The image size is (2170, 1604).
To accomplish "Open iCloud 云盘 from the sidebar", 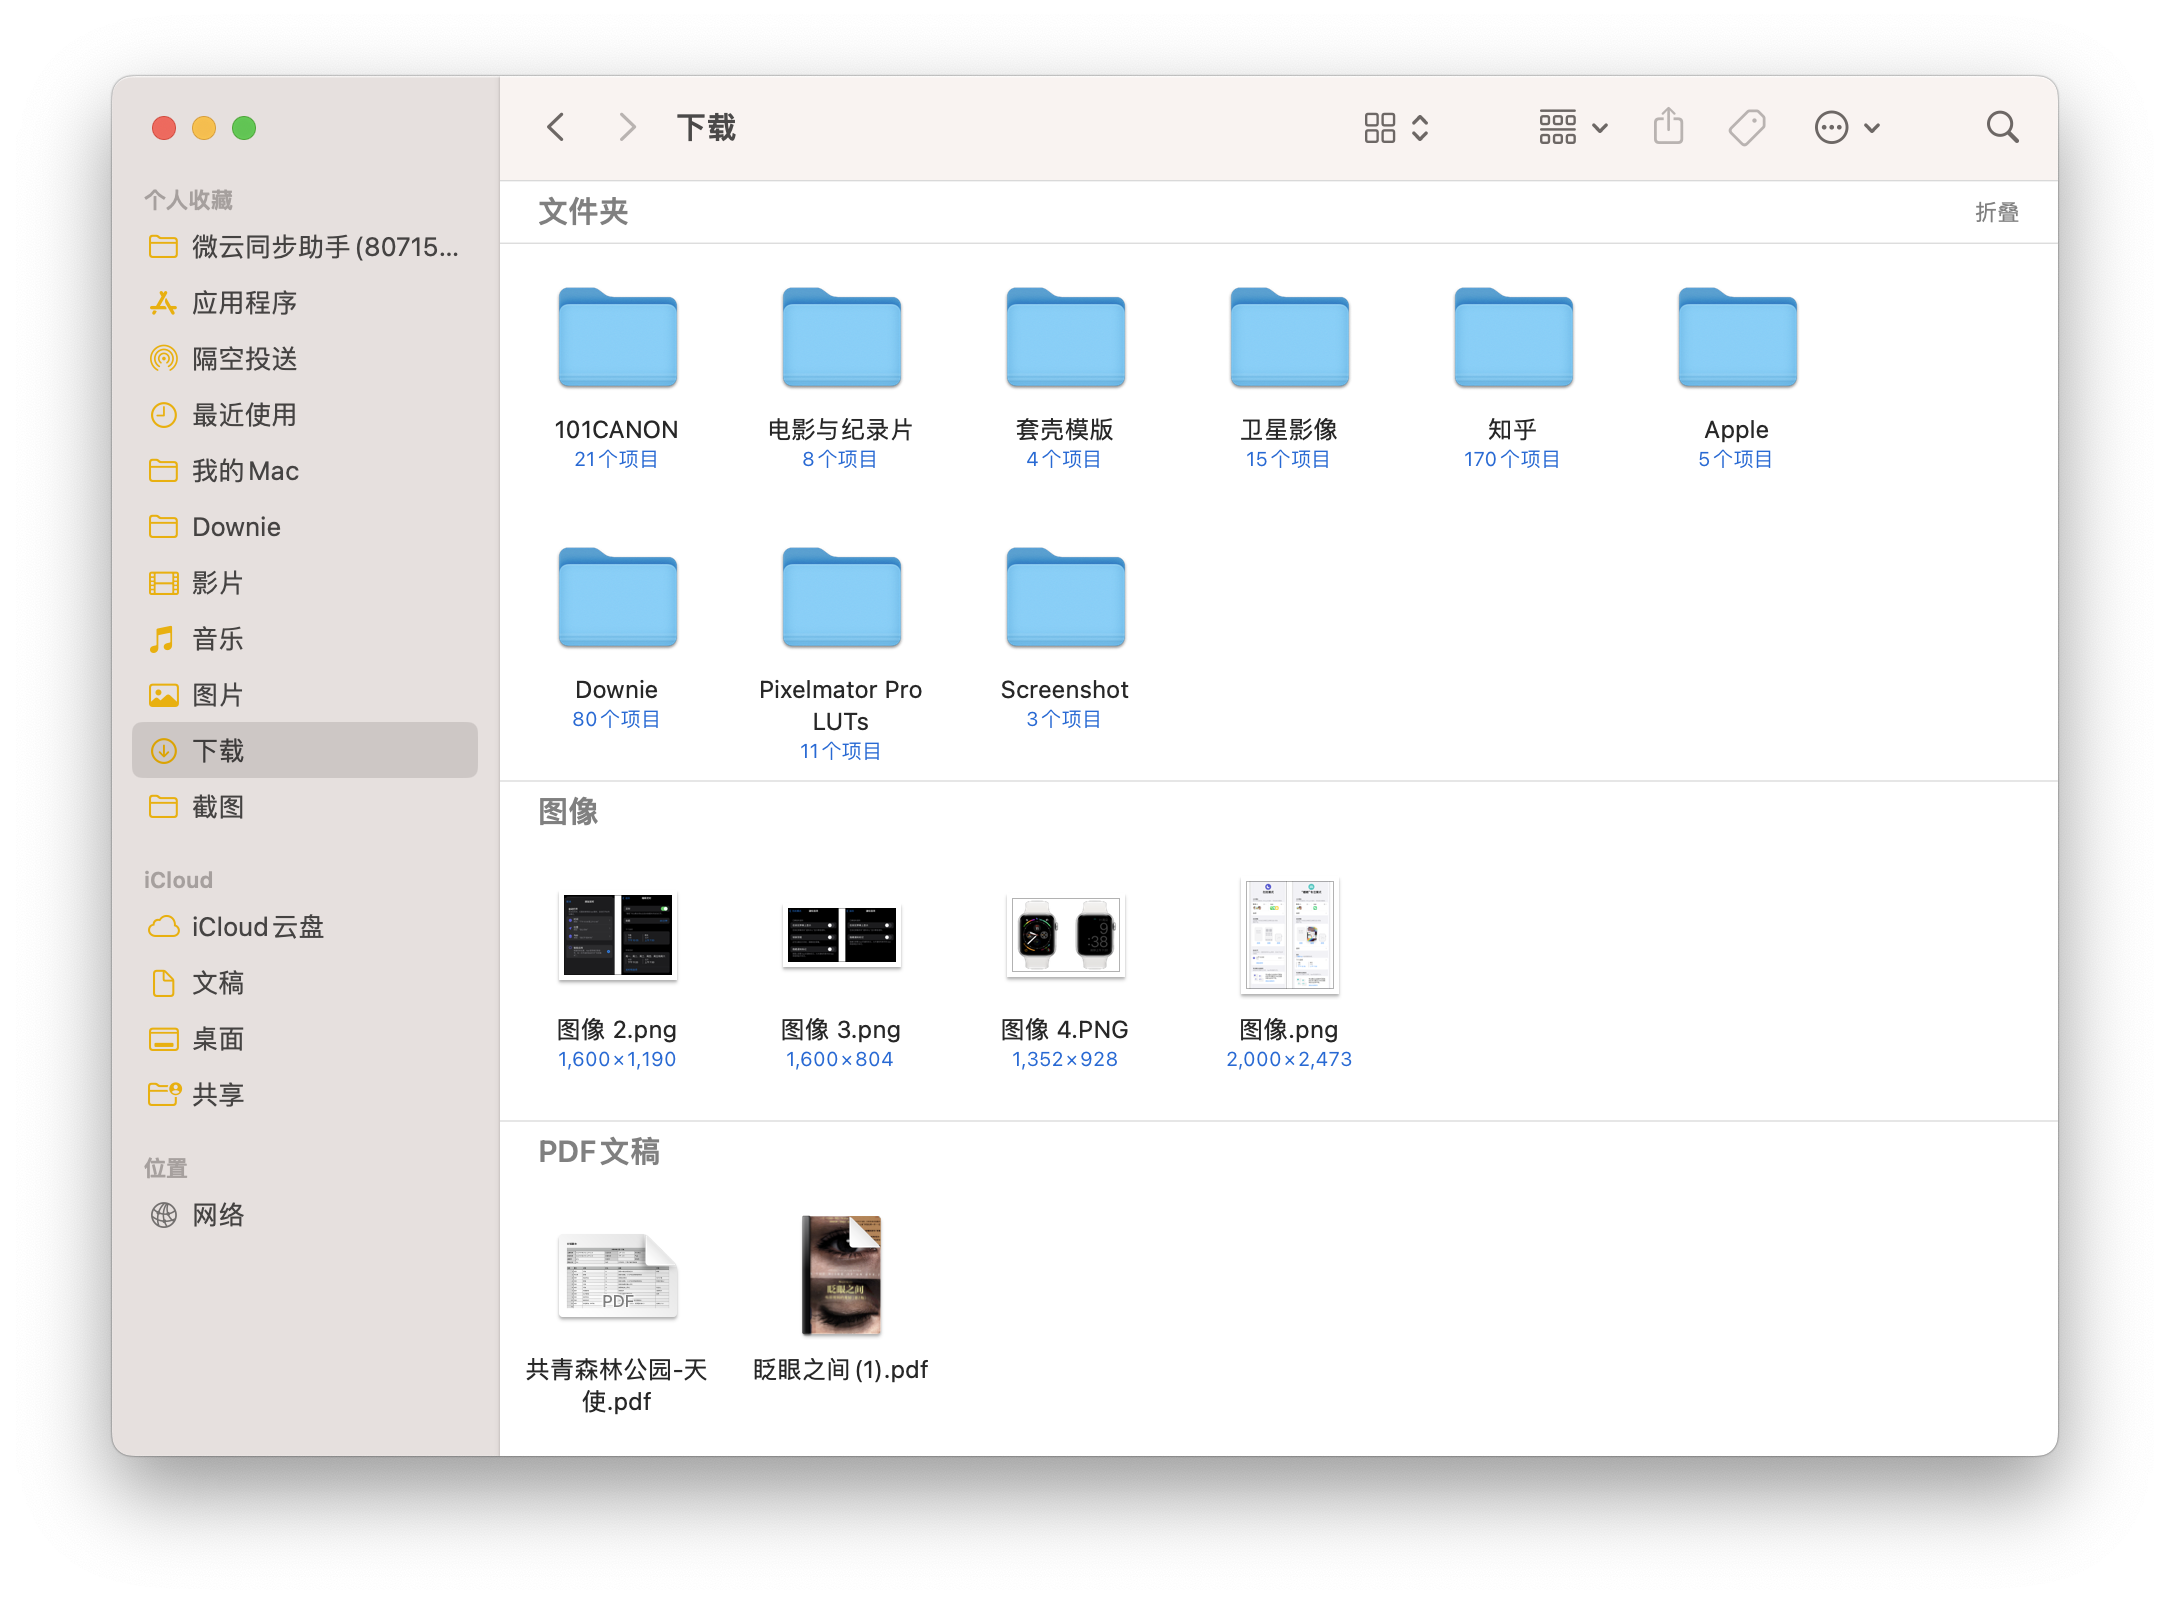I will (257, 927).
